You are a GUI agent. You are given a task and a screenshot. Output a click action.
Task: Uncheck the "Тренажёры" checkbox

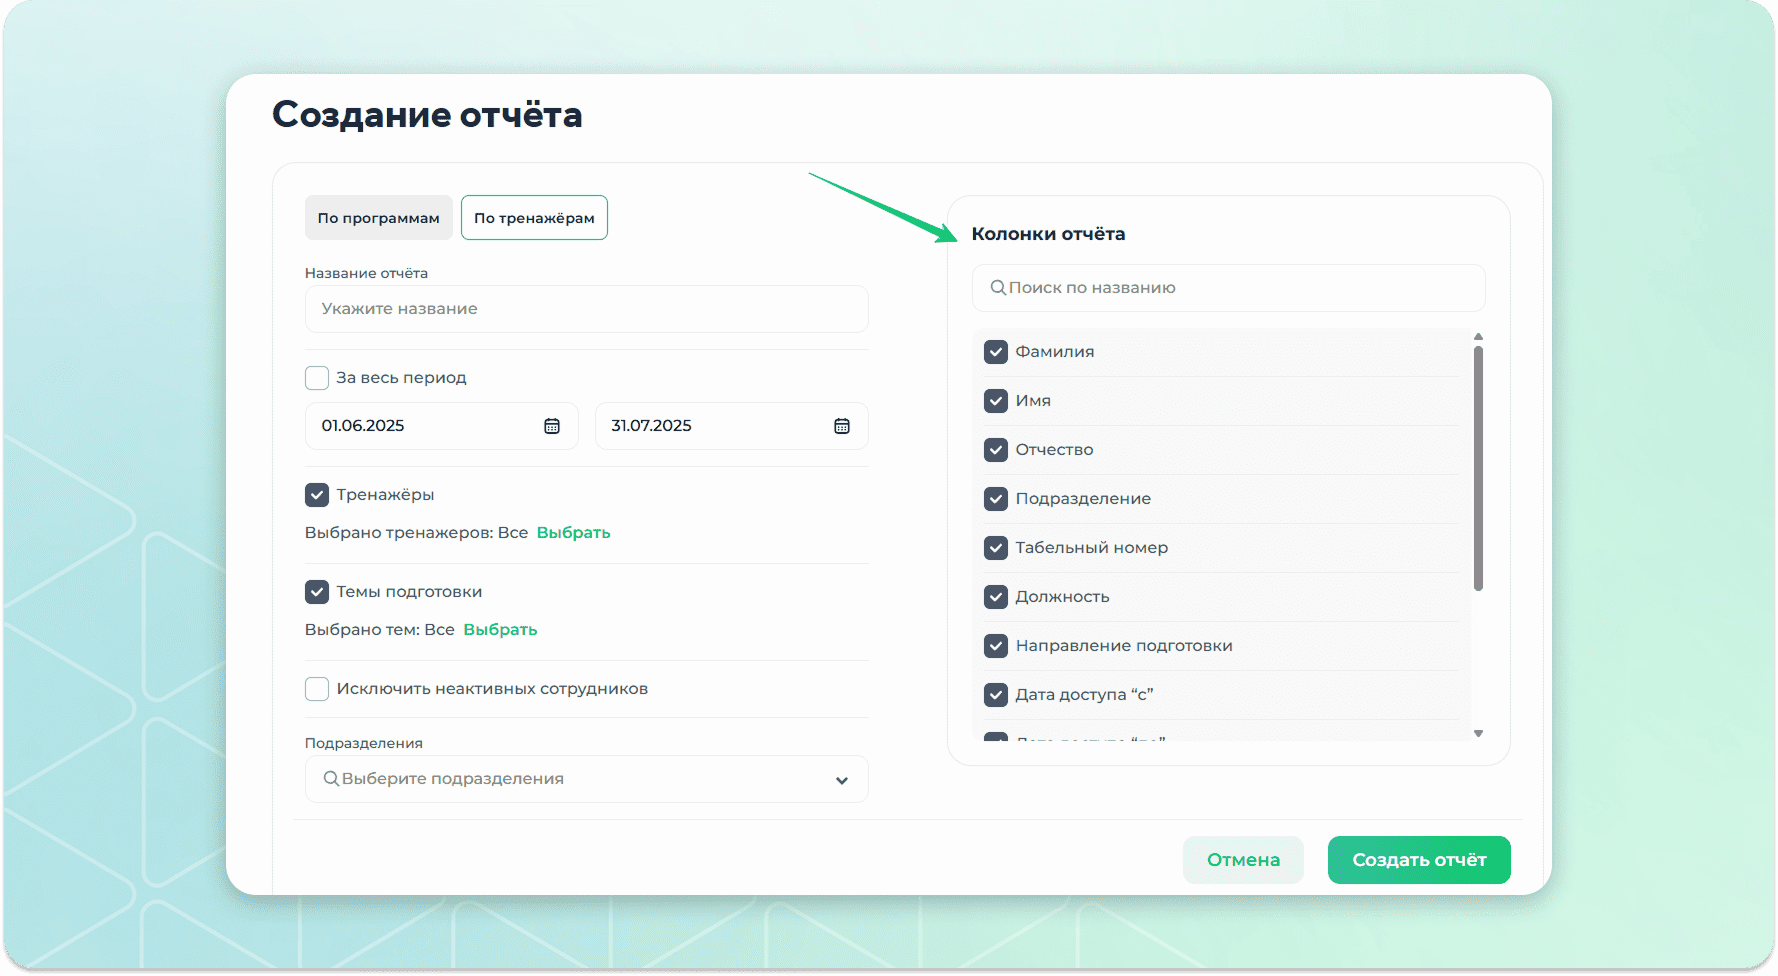tap(317, 495)
